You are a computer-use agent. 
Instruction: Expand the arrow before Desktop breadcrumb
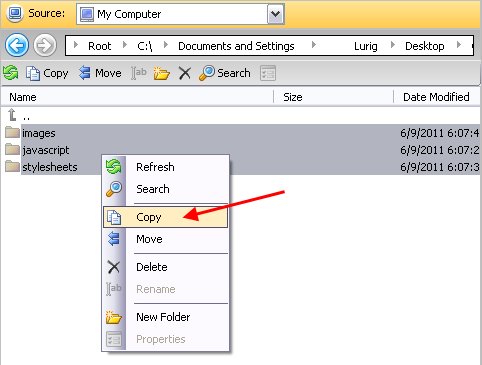[x=393, y=45]
